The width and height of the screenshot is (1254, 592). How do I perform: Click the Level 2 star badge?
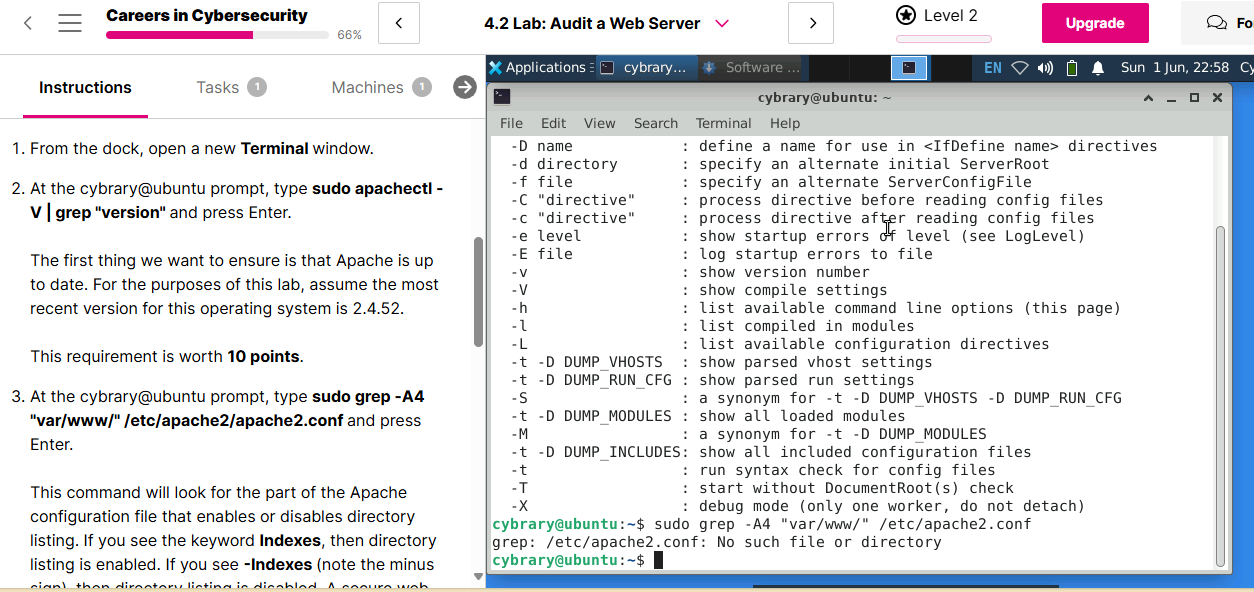(906, 15)
